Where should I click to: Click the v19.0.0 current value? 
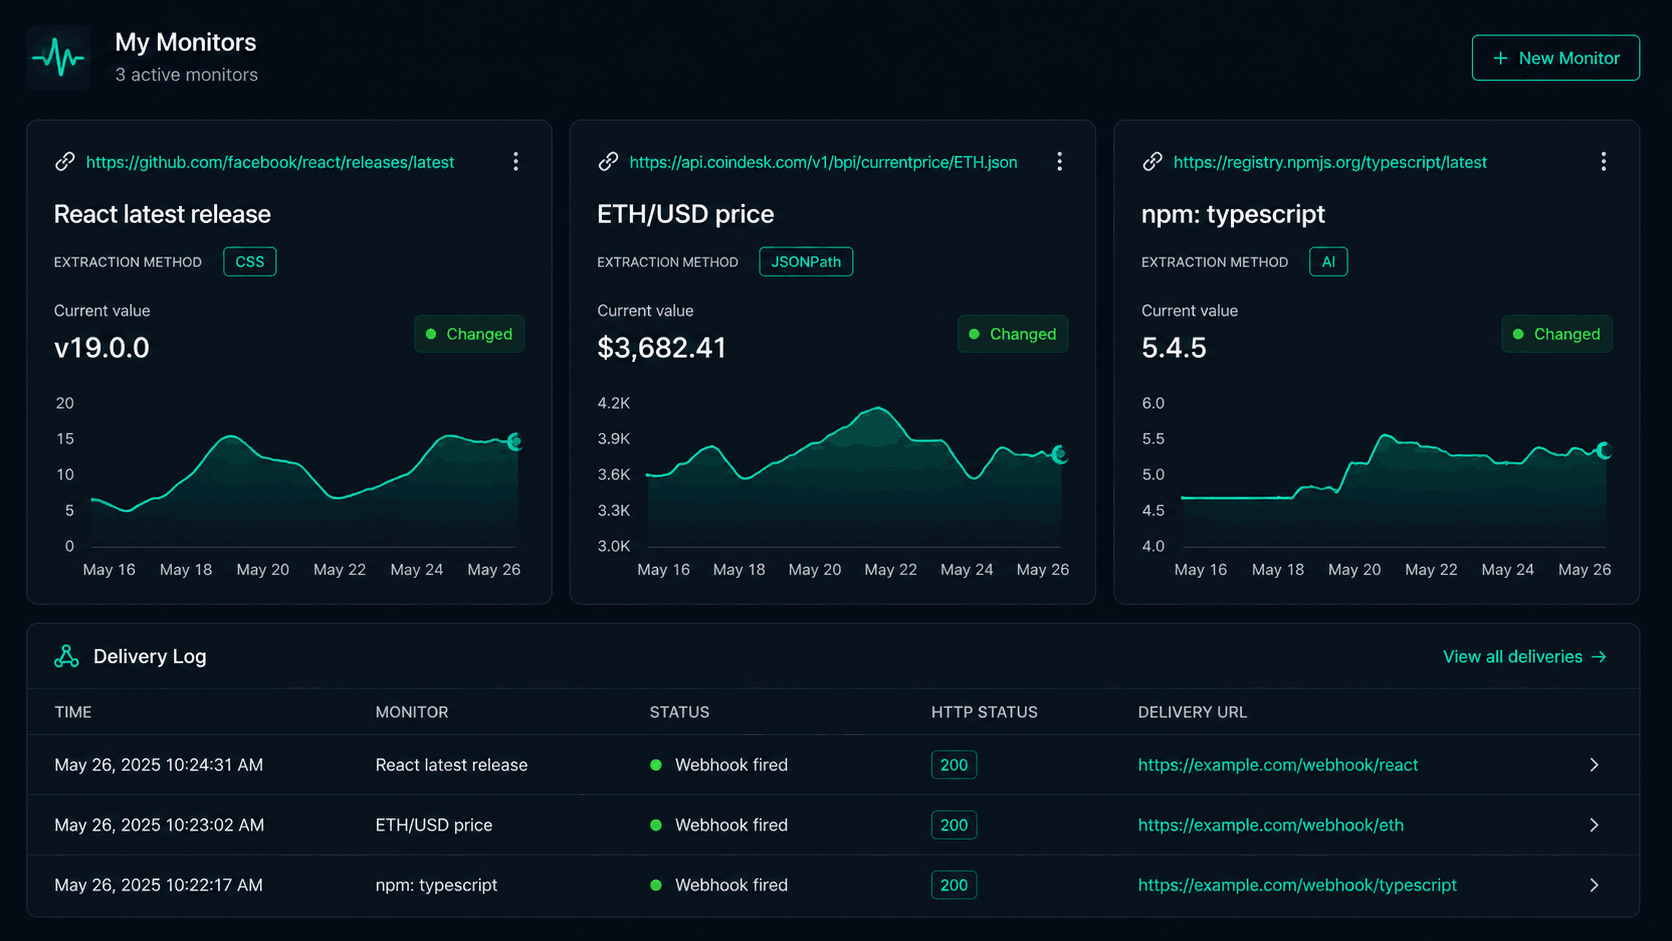(102, 348)
